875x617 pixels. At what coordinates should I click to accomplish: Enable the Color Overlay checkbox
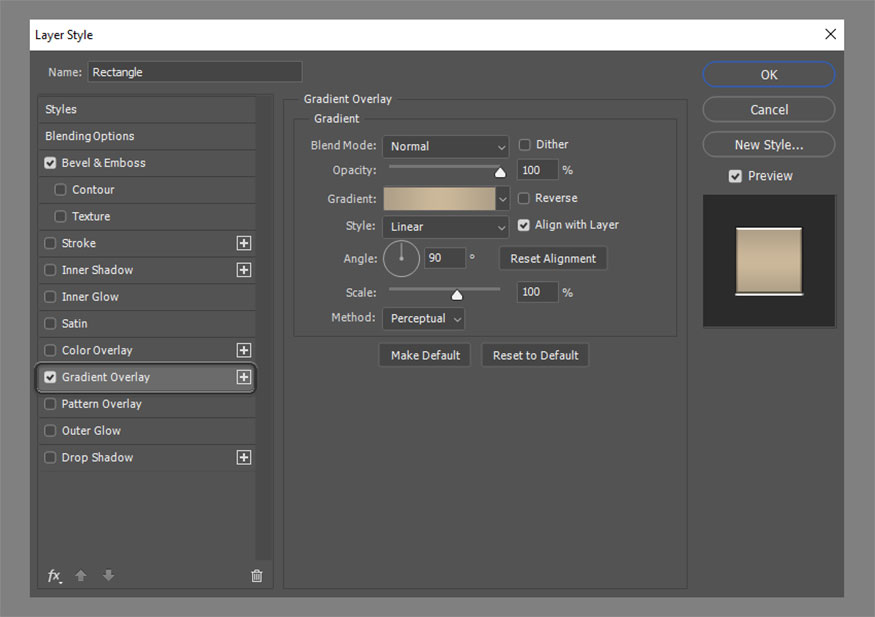click(x=50, y=350)
